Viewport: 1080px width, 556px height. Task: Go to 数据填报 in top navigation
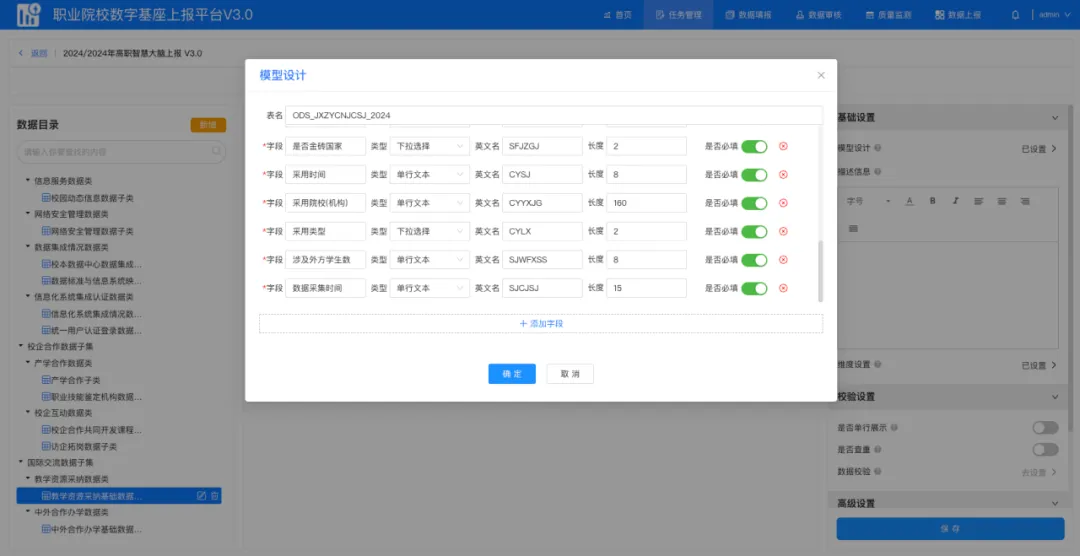click(747, 15)
